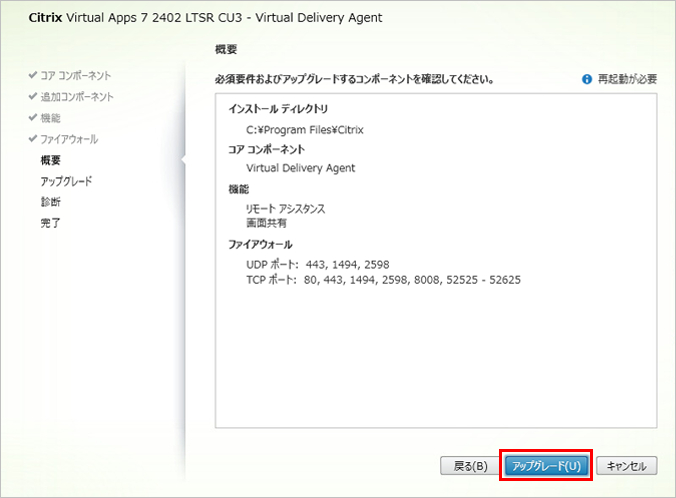Select the ファイアウォール step label

[x=69, y=138]
